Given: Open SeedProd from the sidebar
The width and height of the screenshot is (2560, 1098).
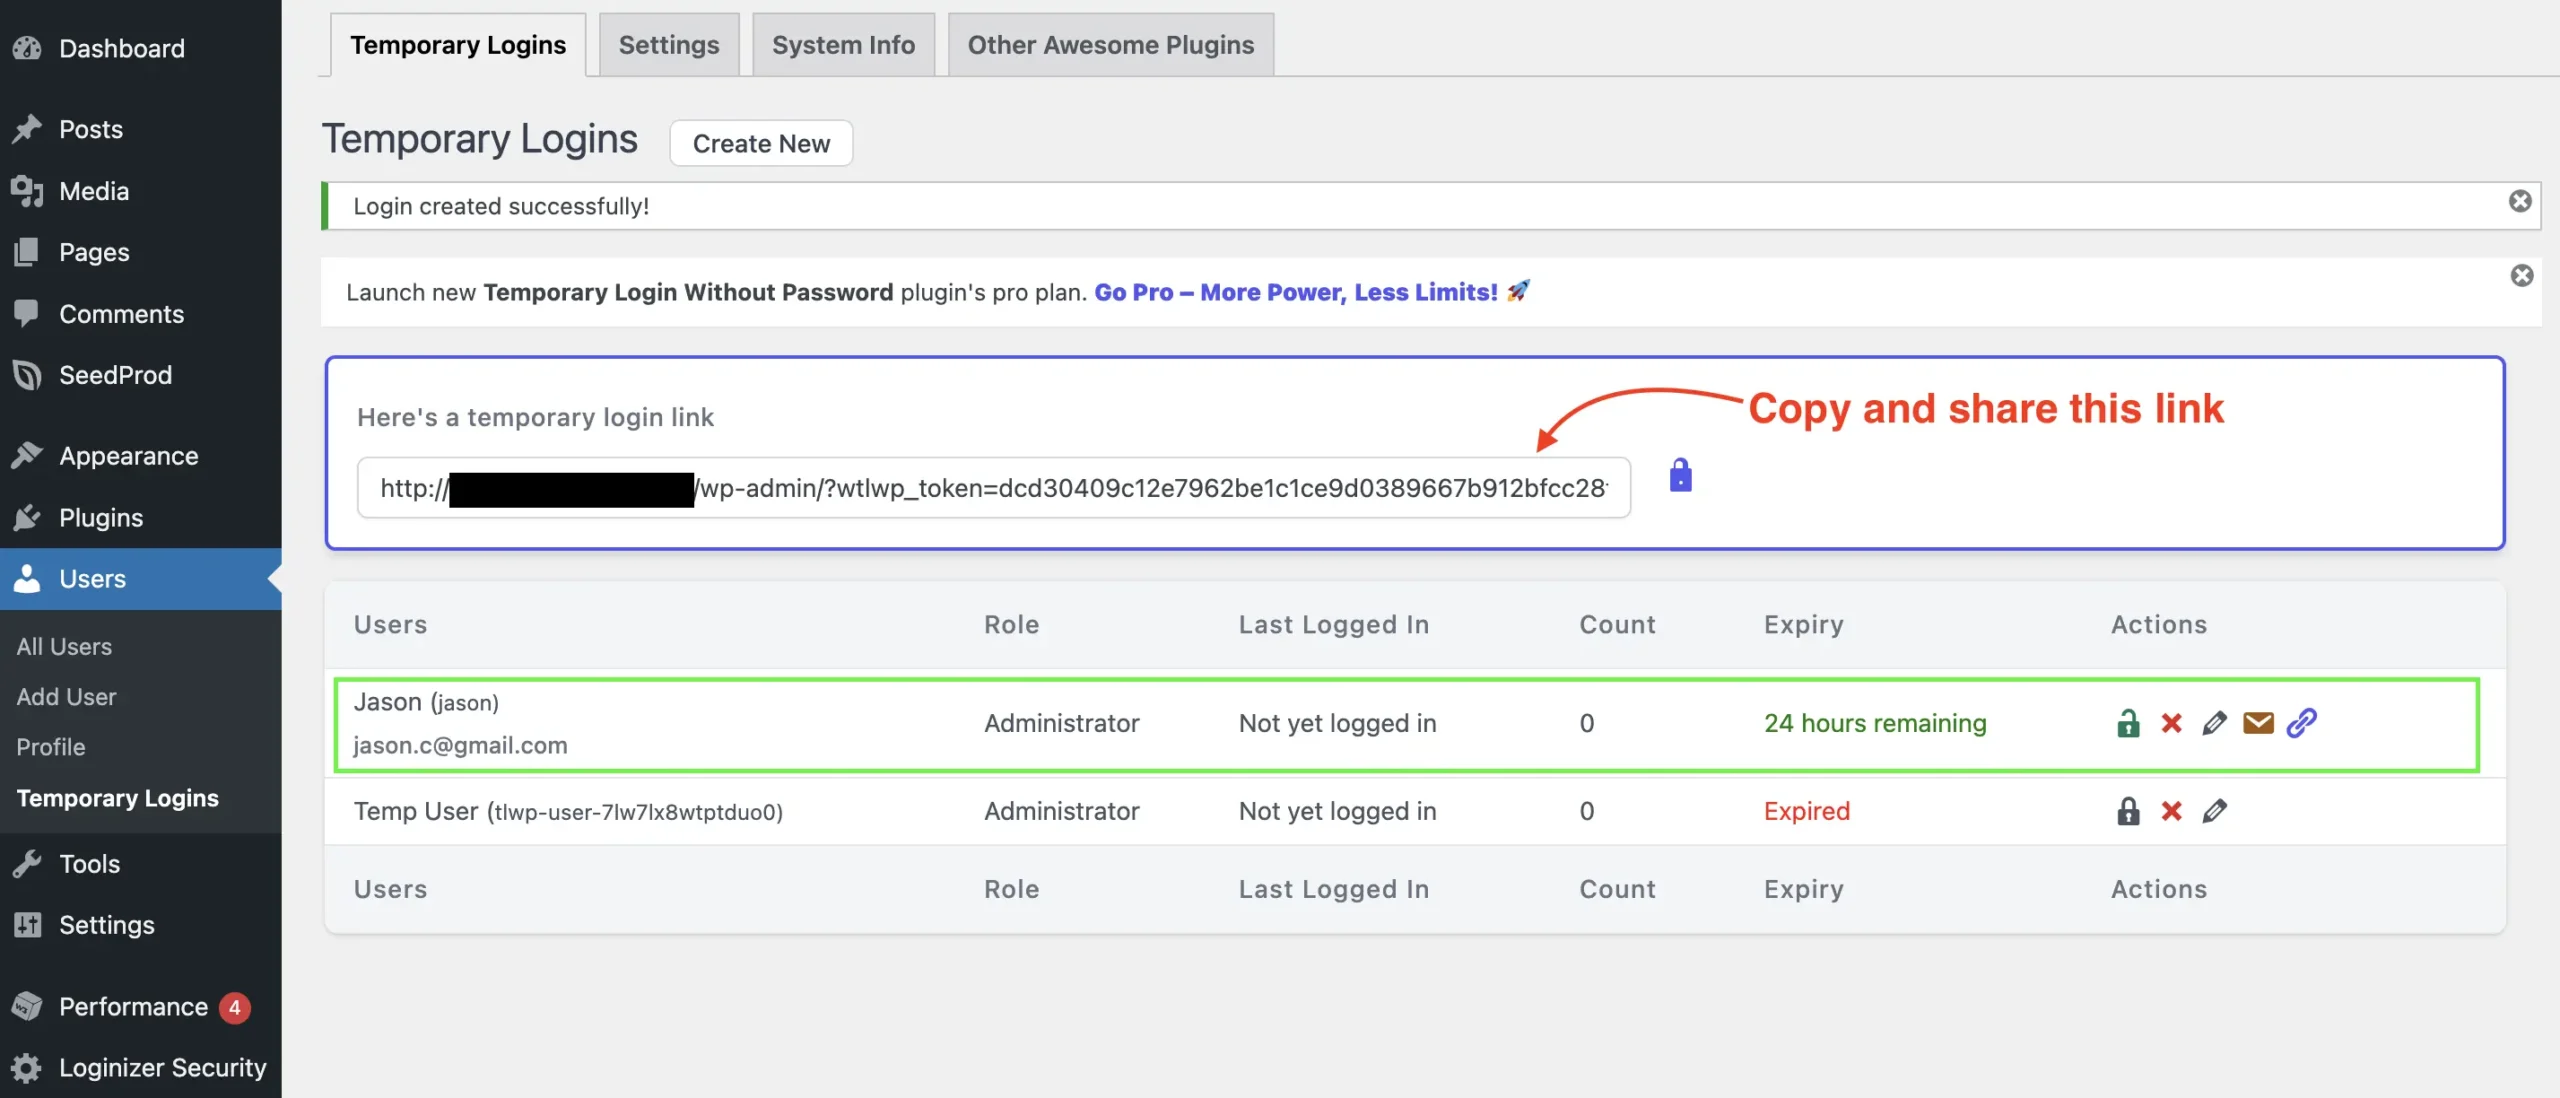Looking at the screenshot, I should (115, 375).
